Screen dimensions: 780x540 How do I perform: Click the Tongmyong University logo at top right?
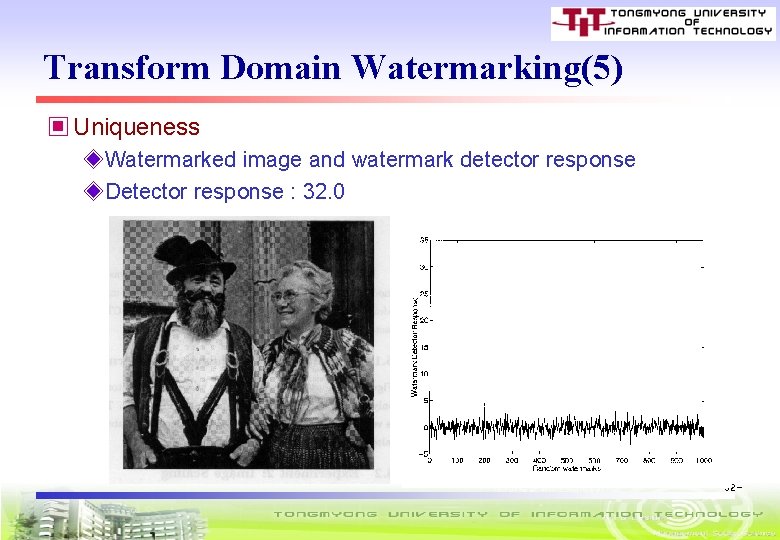tap(663, 23)
